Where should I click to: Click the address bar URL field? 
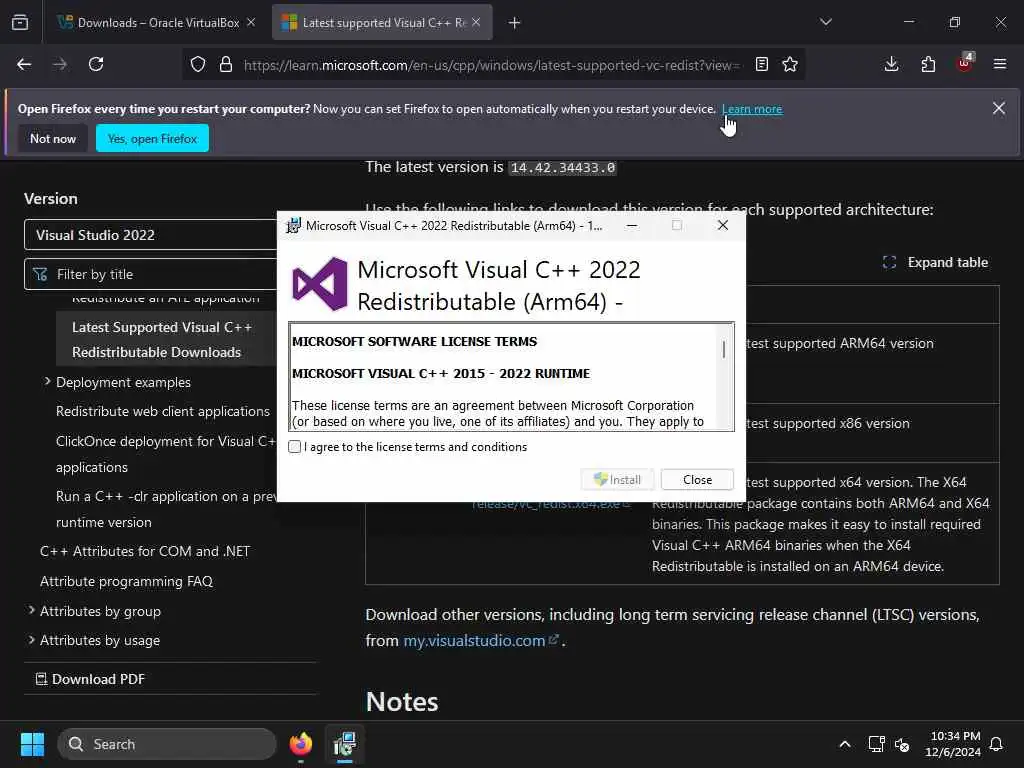pyautogui.click(x=491, y=65)
